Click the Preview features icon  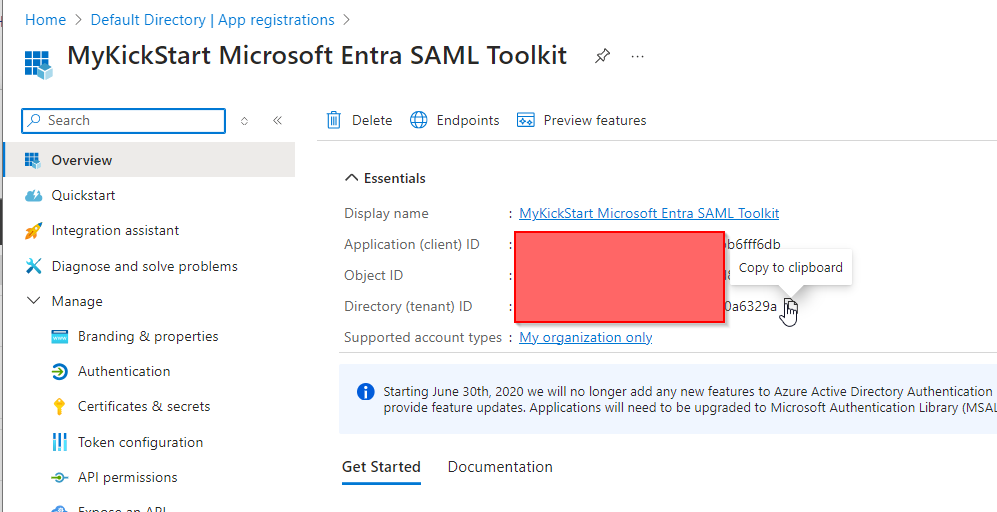(x=526, y=120)
